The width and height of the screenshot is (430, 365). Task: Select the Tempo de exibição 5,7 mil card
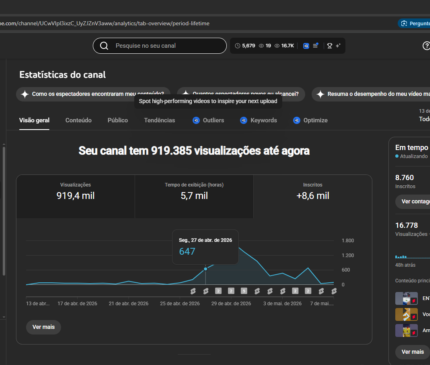tap(194, 196)
